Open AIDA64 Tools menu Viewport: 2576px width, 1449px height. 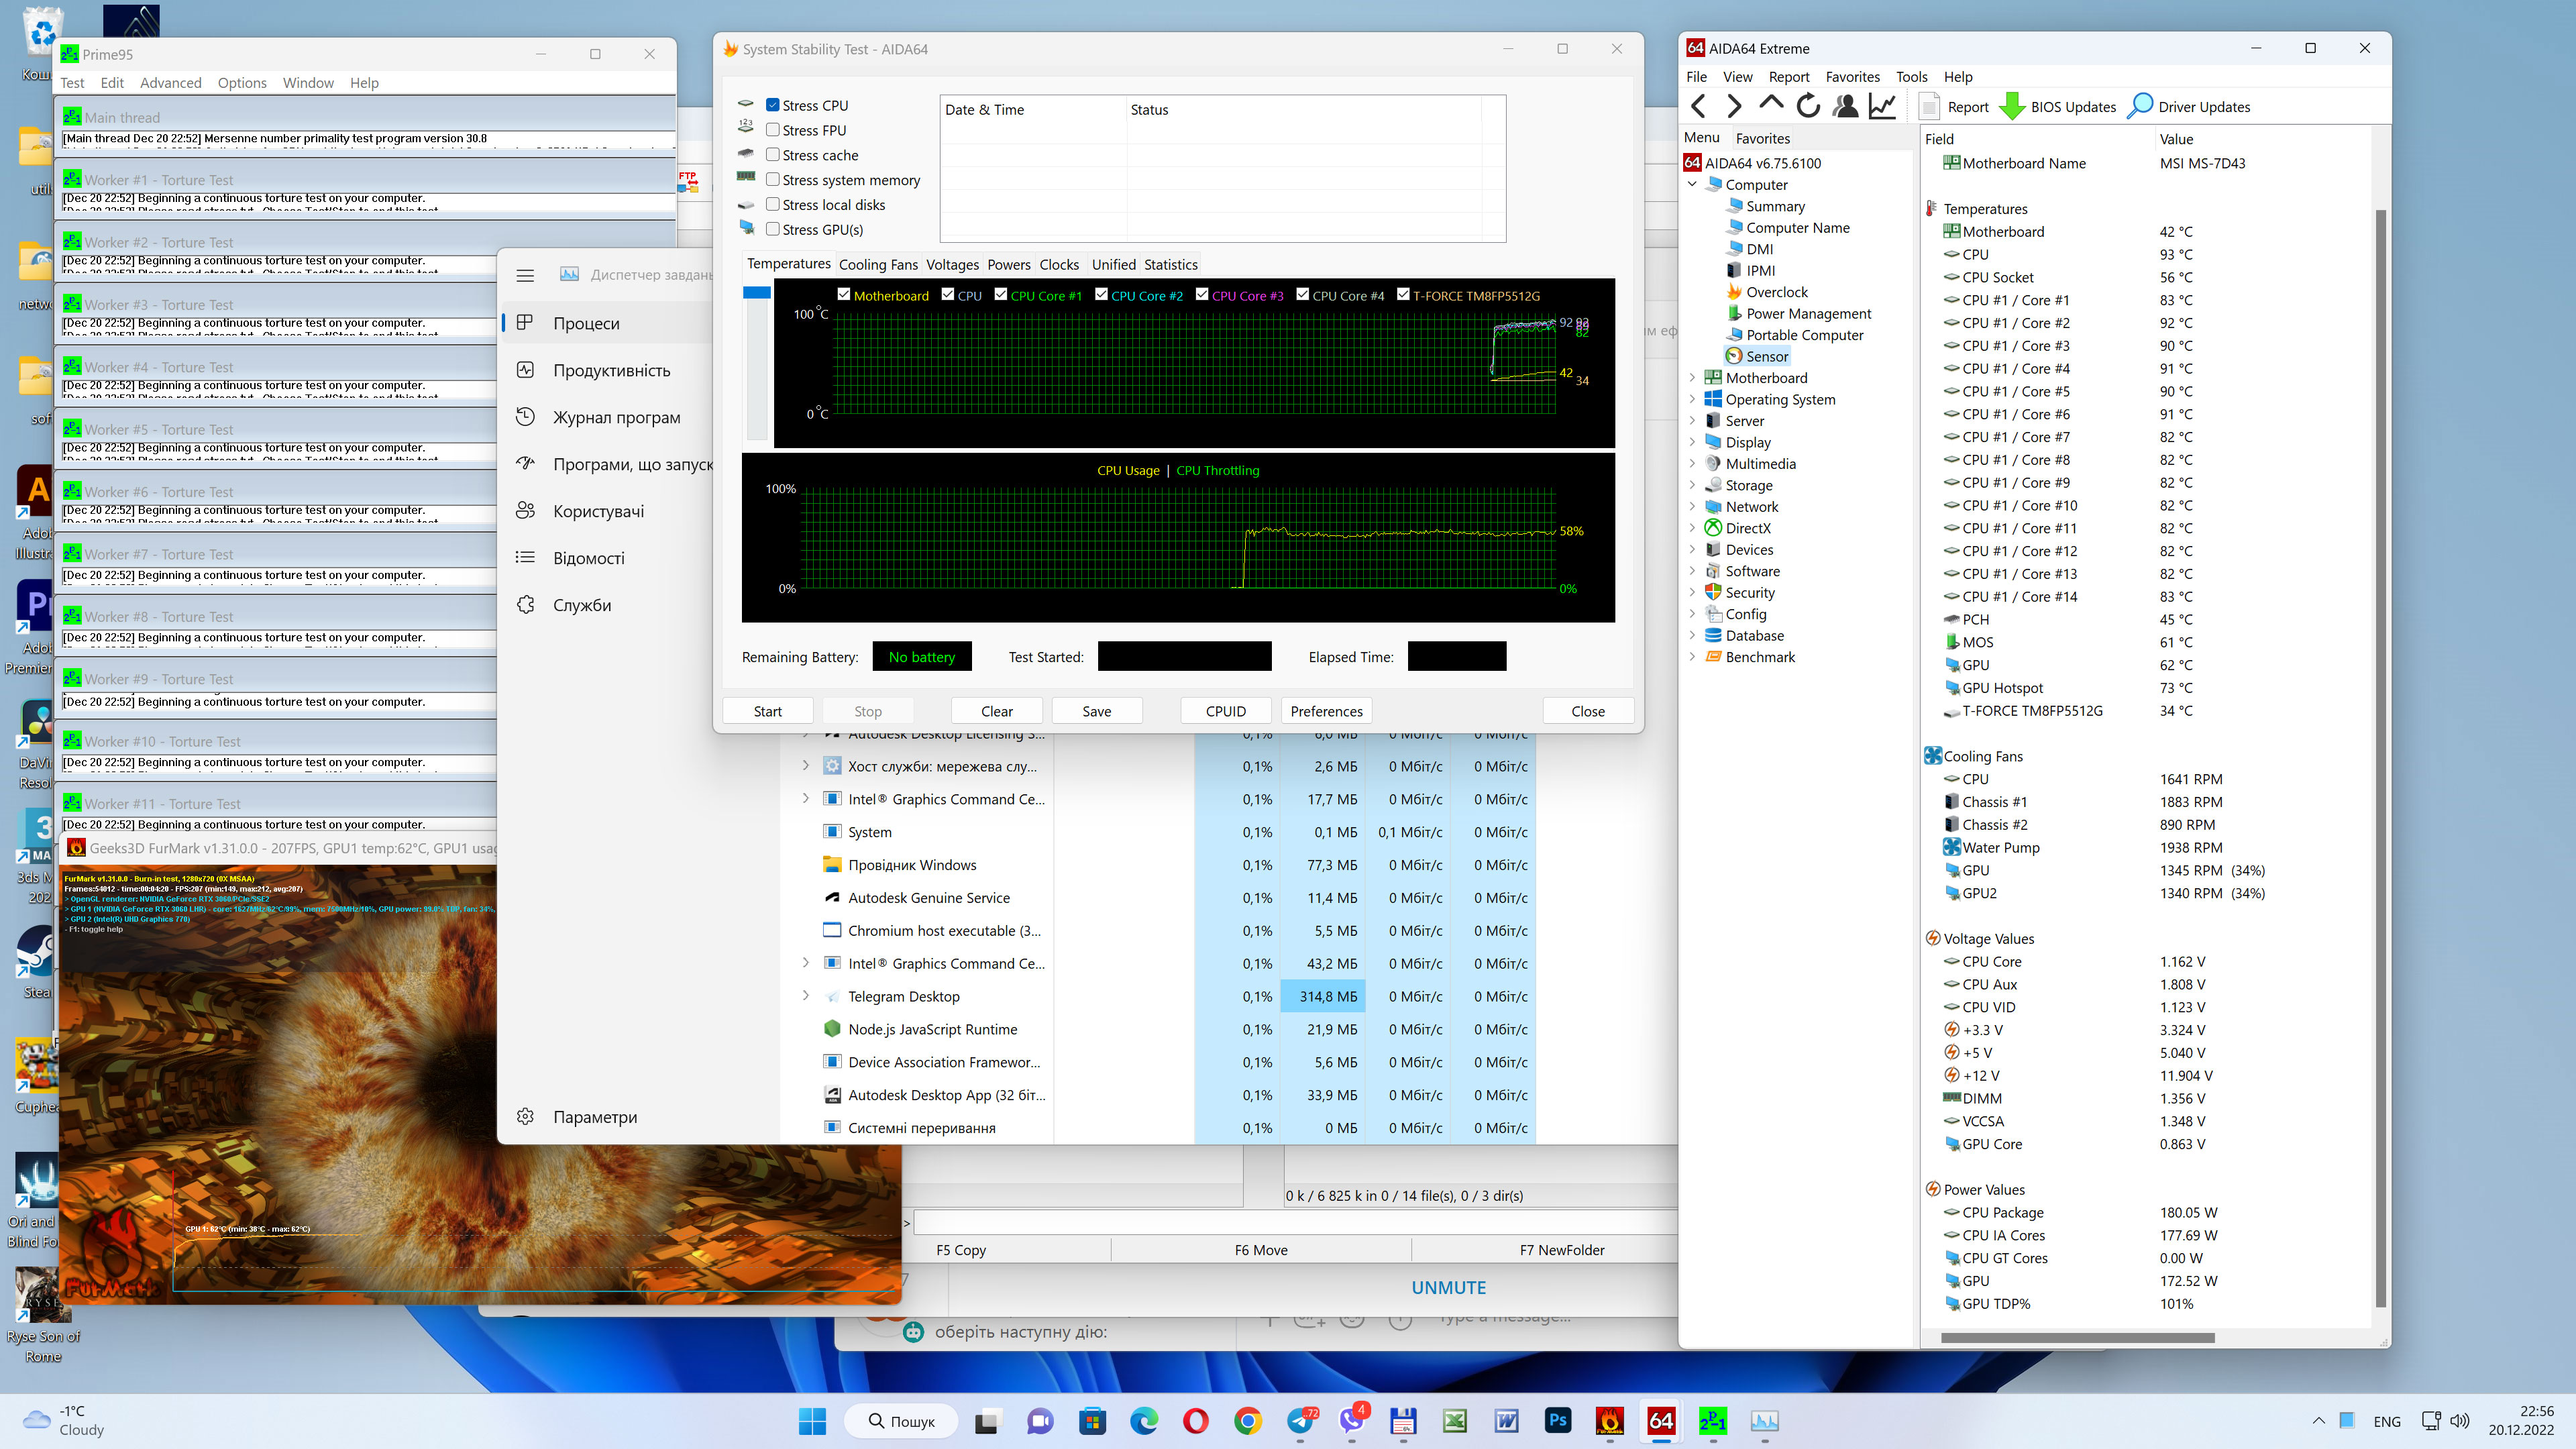(1911, 77)
